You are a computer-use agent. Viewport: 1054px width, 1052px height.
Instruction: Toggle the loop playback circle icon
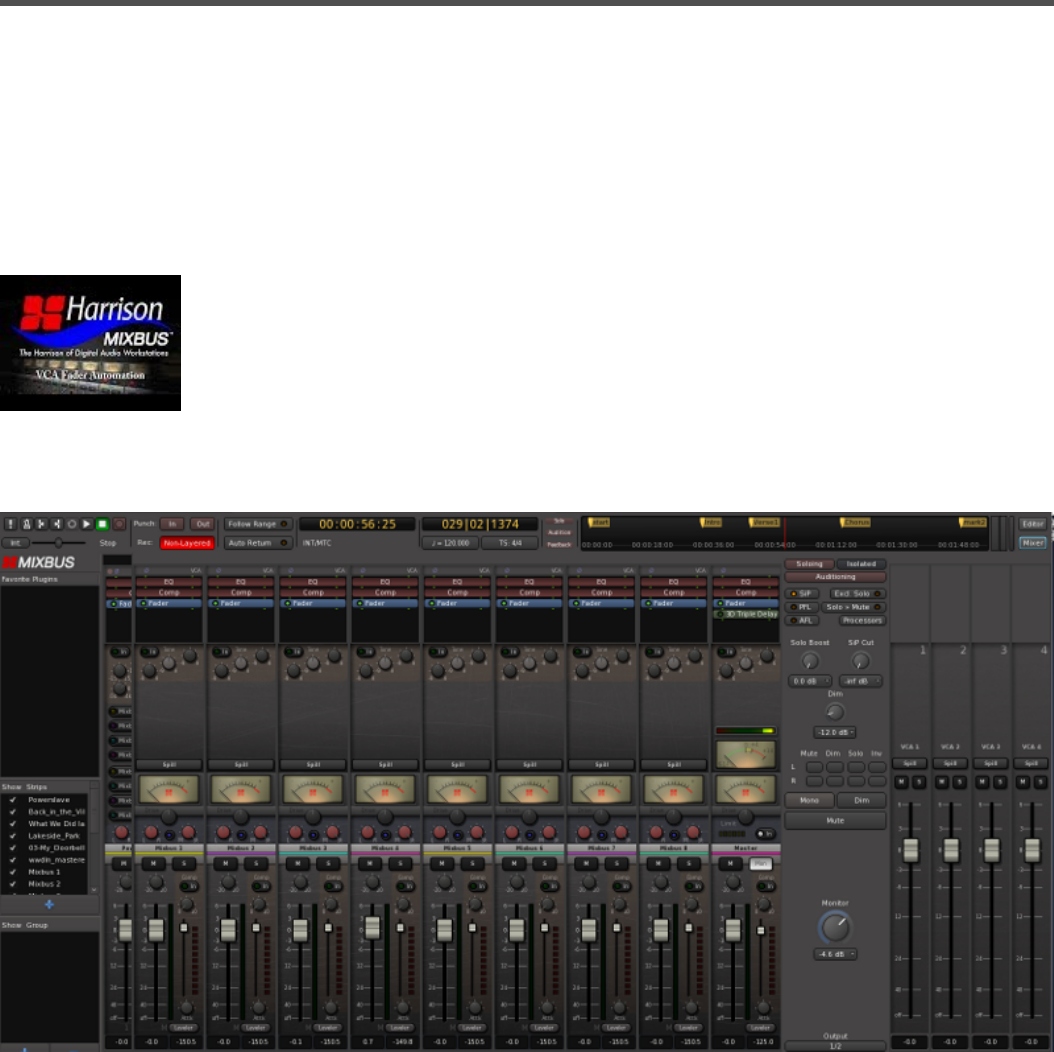(x=72, y=524)
